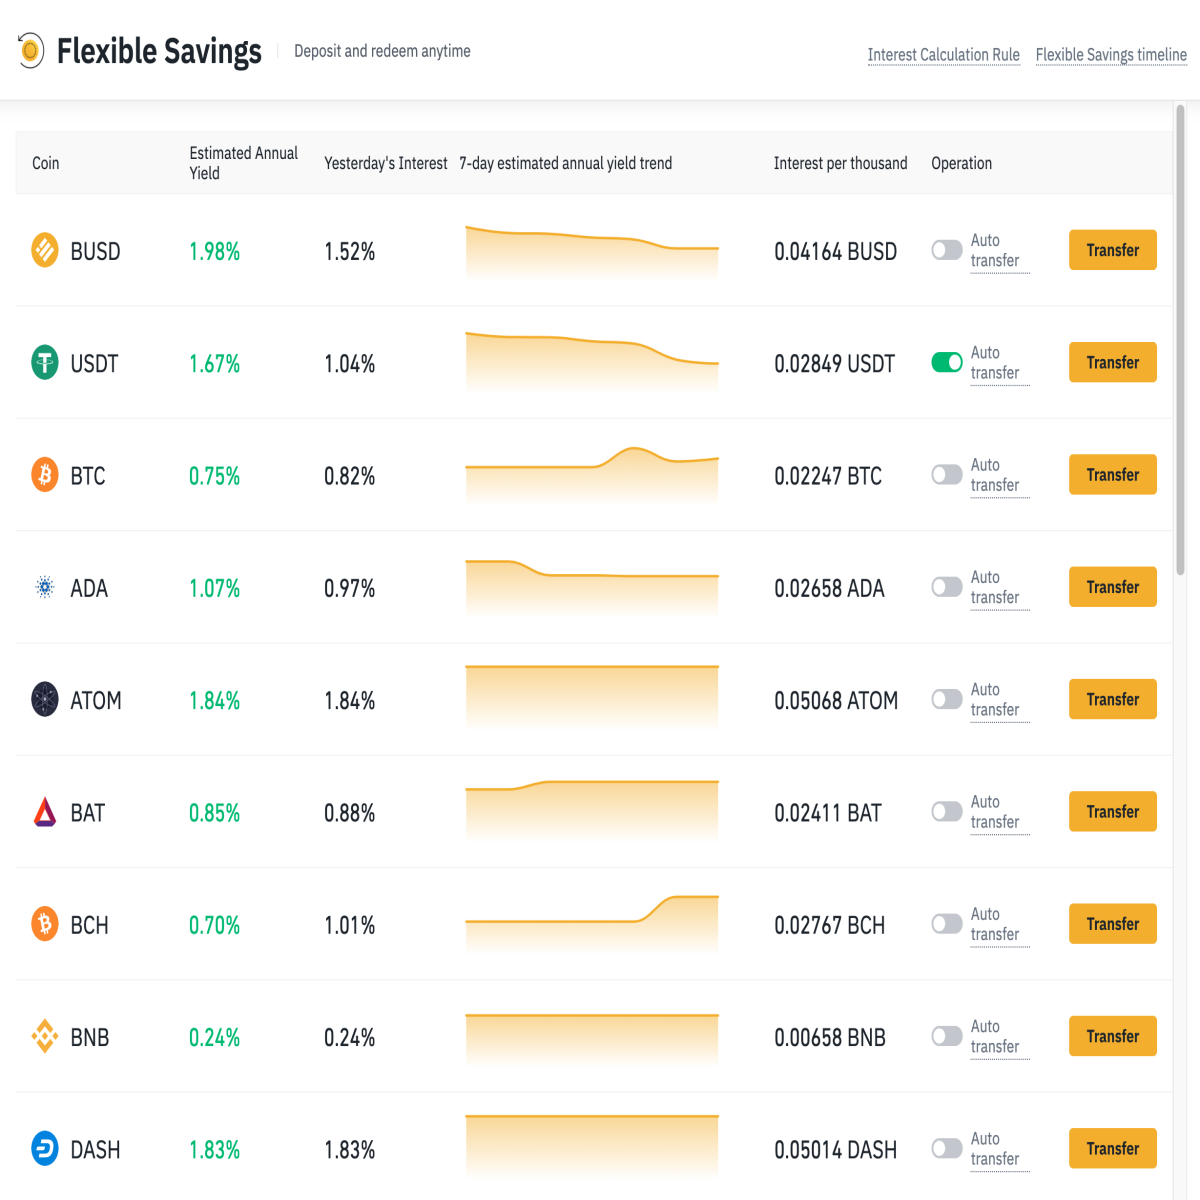This screenshot has height=1200, width=1200.
Task: Toggle auto transfer for BTC
Action: click(x=947, y=474)
